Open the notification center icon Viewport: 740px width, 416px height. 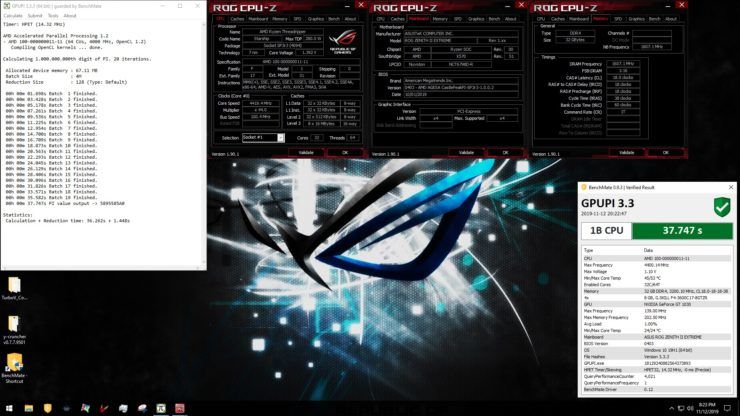727,408
